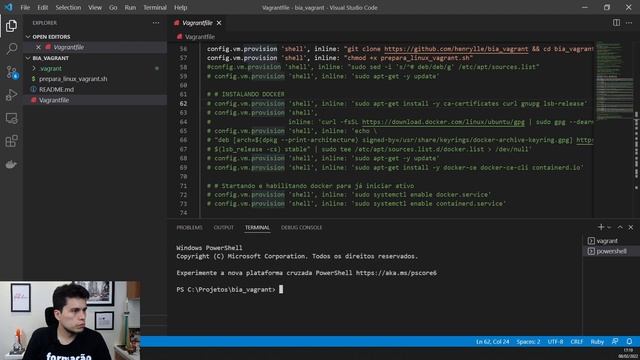
Task: Open the Selection menu
Action: point(68,7)
